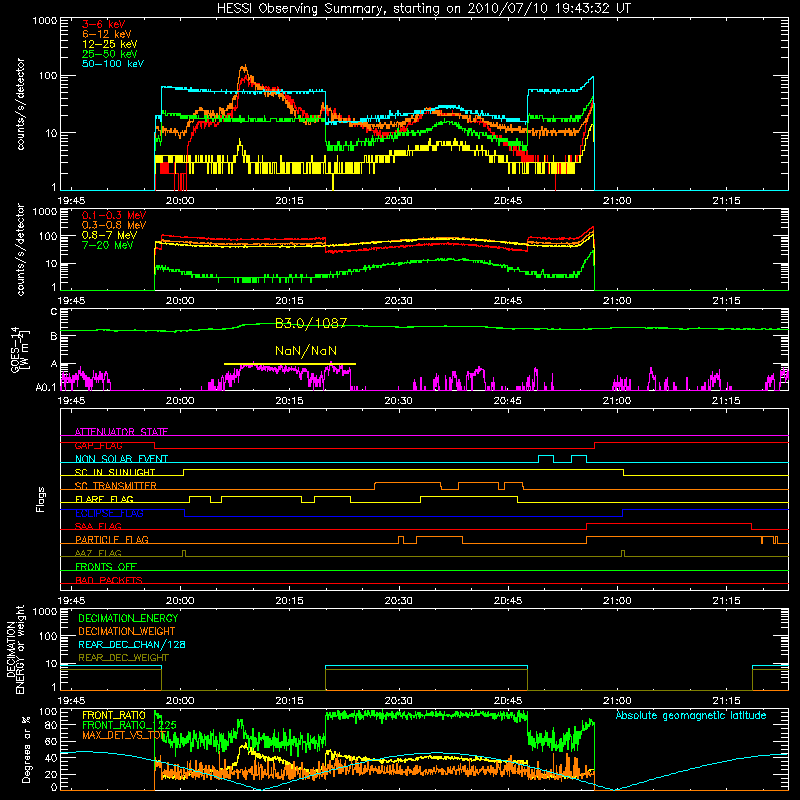Click the NON_SOLAR_EVENT flag label
This screenshot has height=800, width=800.
click(121, 459)
